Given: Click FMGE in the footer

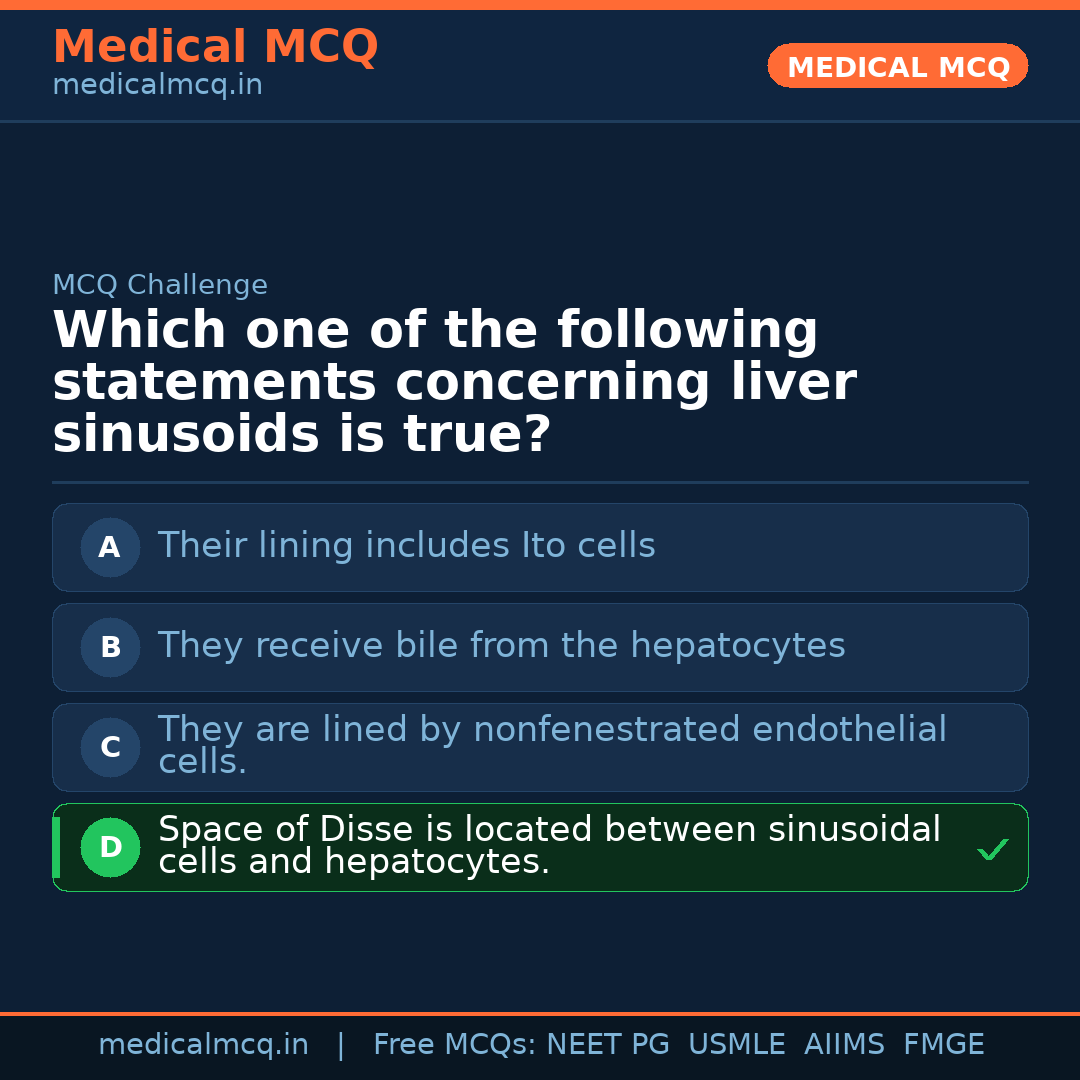Looking at the screenshot, I should tap(943, 1045).
